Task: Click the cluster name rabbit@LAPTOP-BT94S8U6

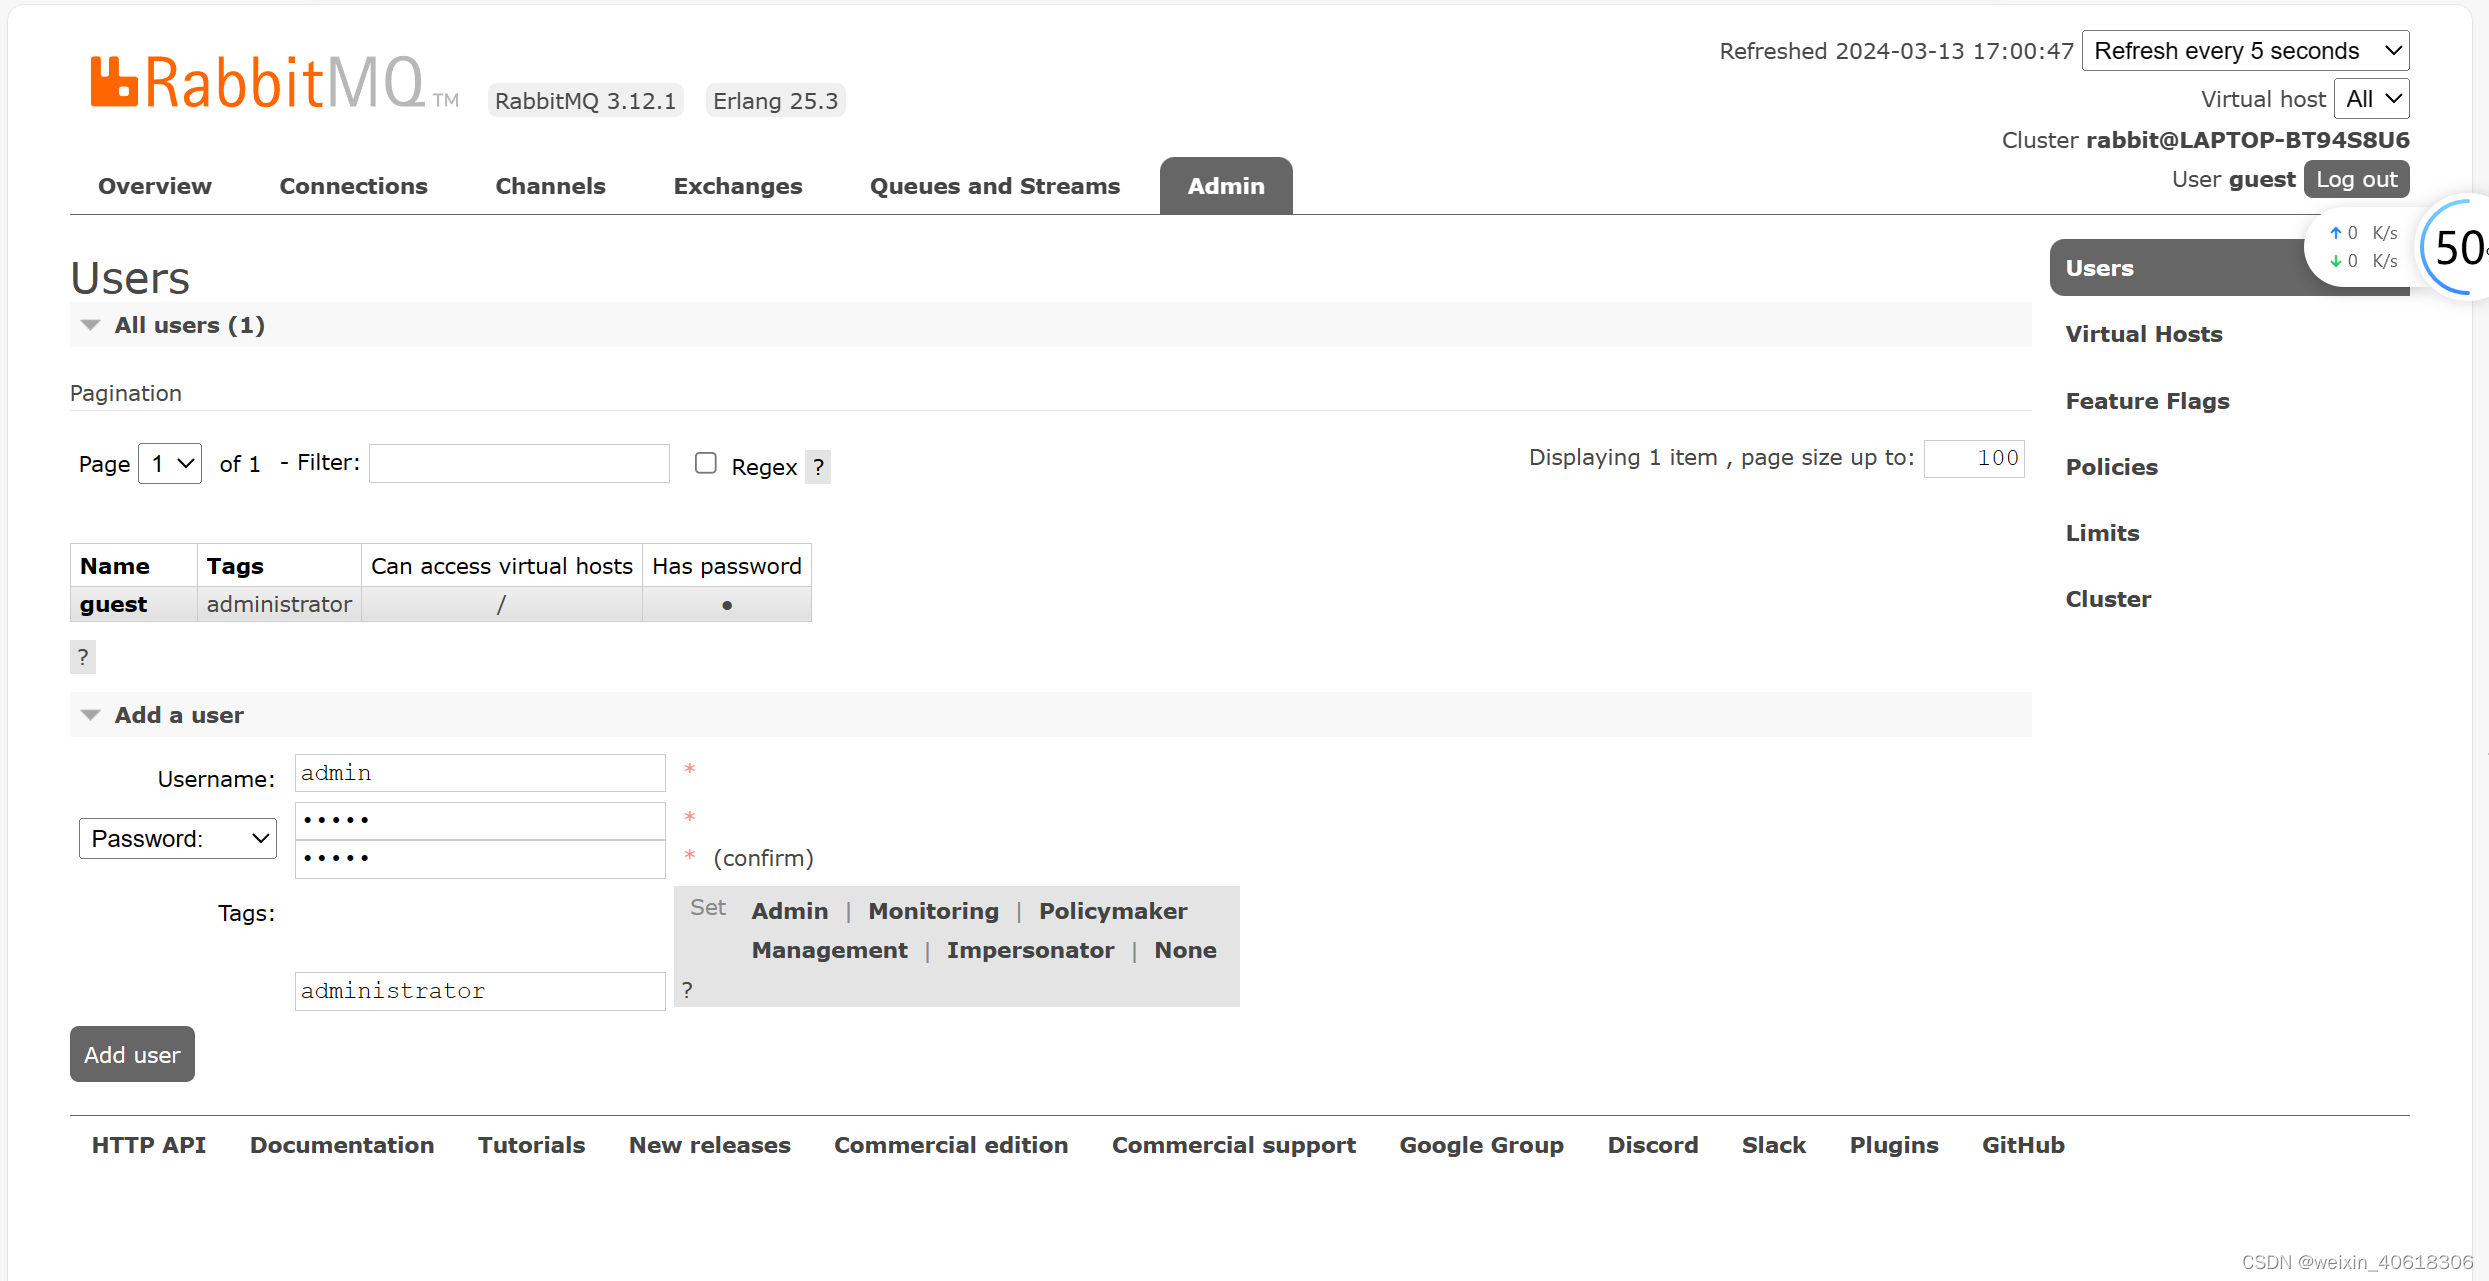Action: pos(2248,140)
